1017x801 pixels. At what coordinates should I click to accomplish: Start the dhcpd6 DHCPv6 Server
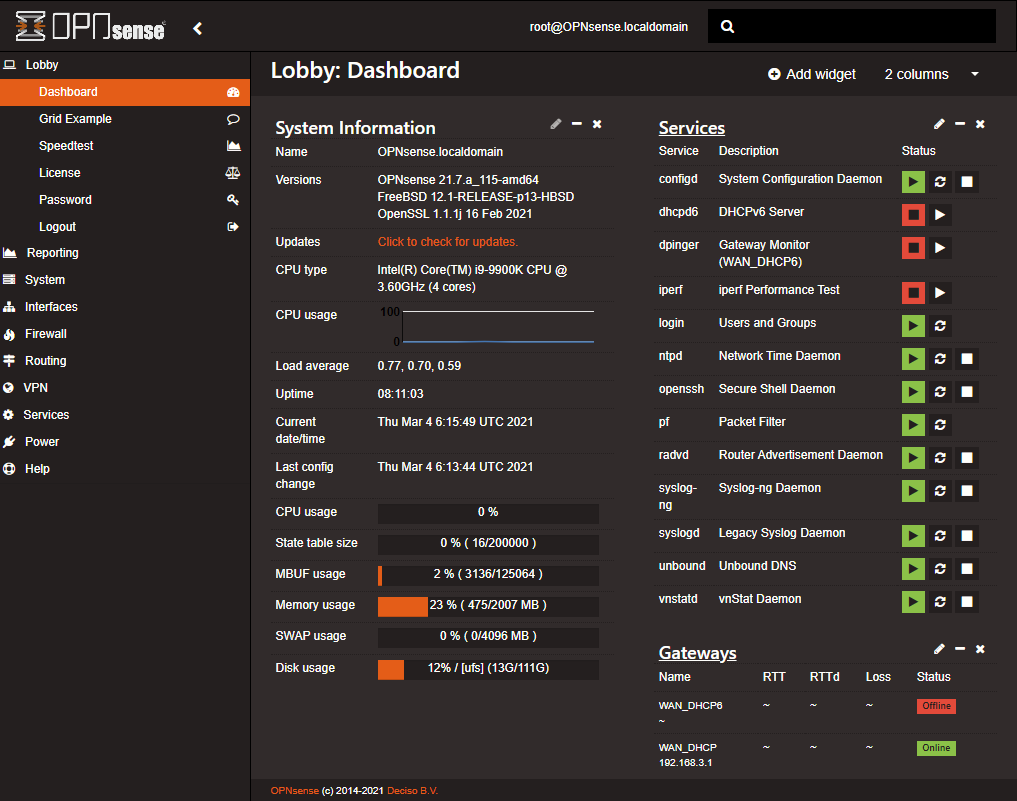(940, 214)
